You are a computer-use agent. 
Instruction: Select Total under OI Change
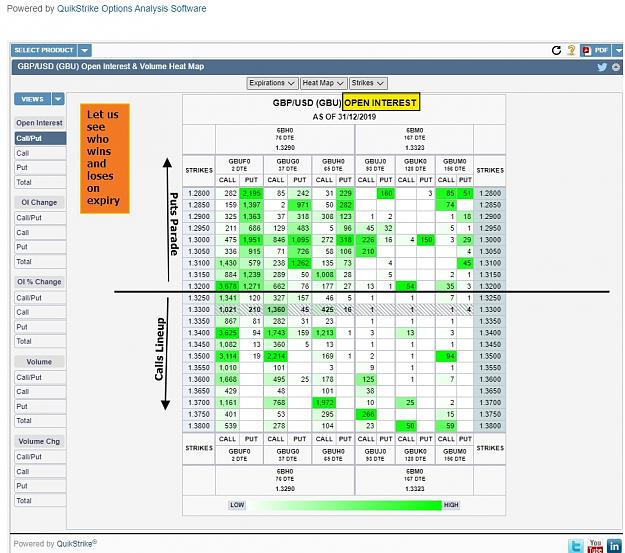tap(40, 262)
